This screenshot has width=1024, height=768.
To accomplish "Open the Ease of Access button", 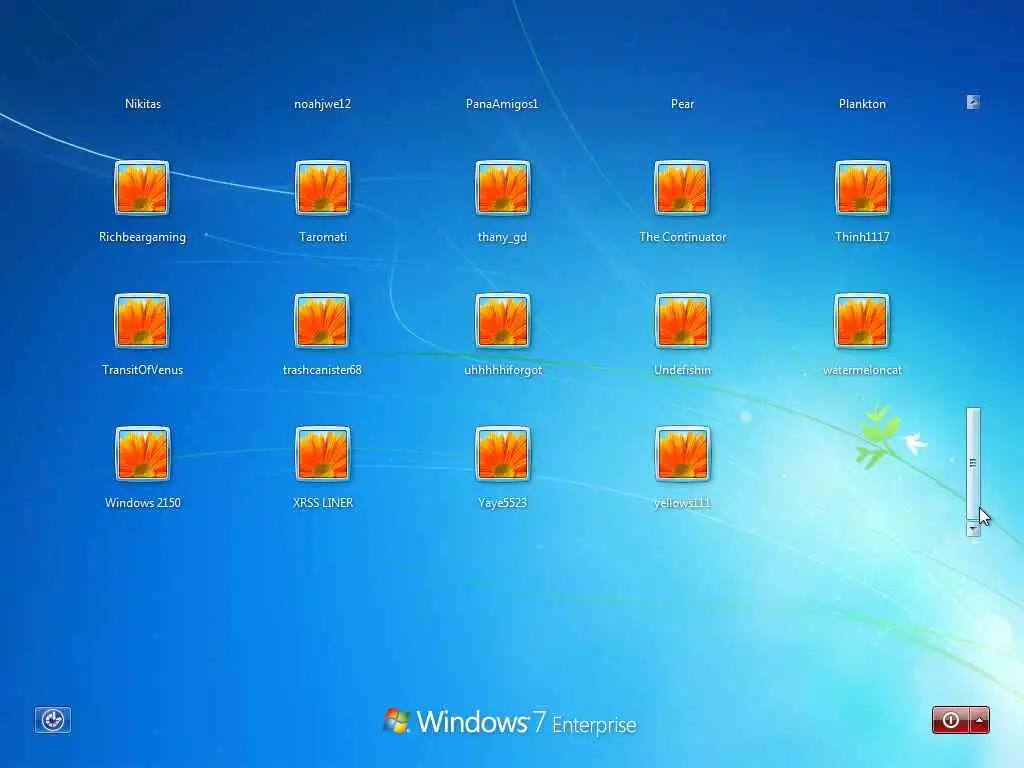I will tap(53, 720).
